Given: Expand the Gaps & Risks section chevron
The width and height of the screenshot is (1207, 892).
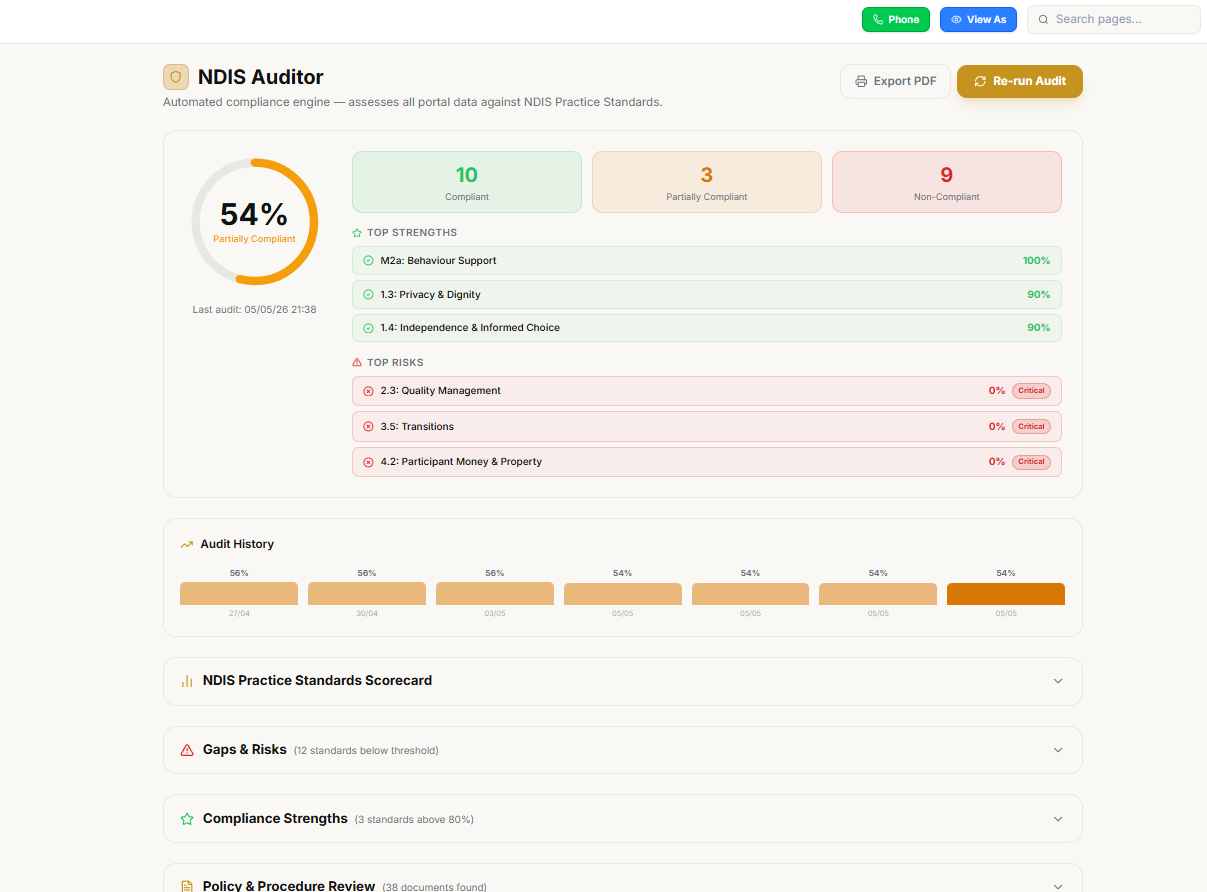Looking at the screenshot, I should point(1058,750).
